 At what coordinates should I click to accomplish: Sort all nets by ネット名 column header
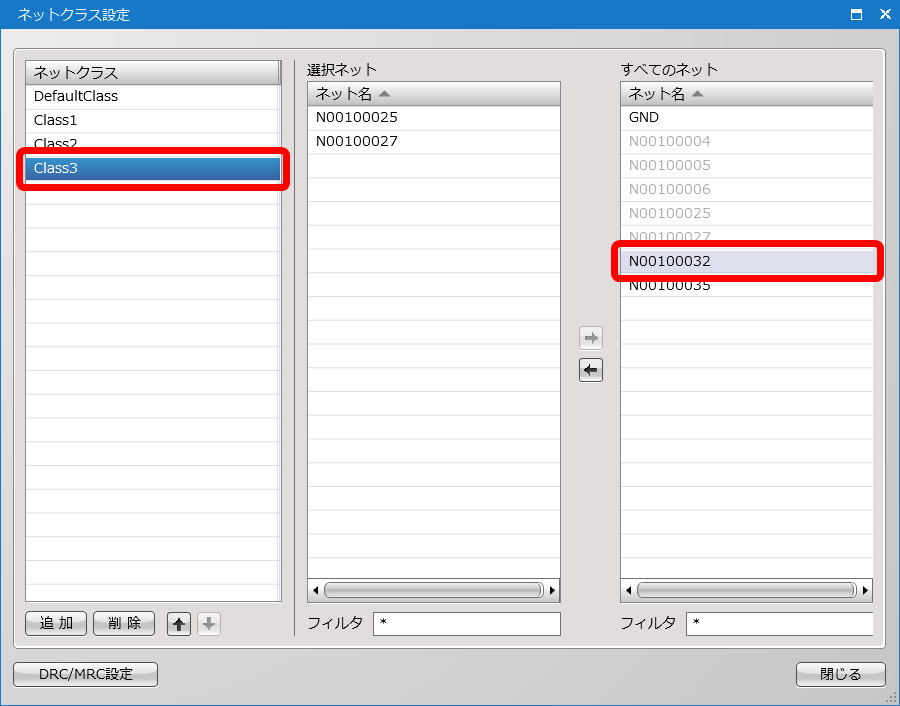point(746,94)
